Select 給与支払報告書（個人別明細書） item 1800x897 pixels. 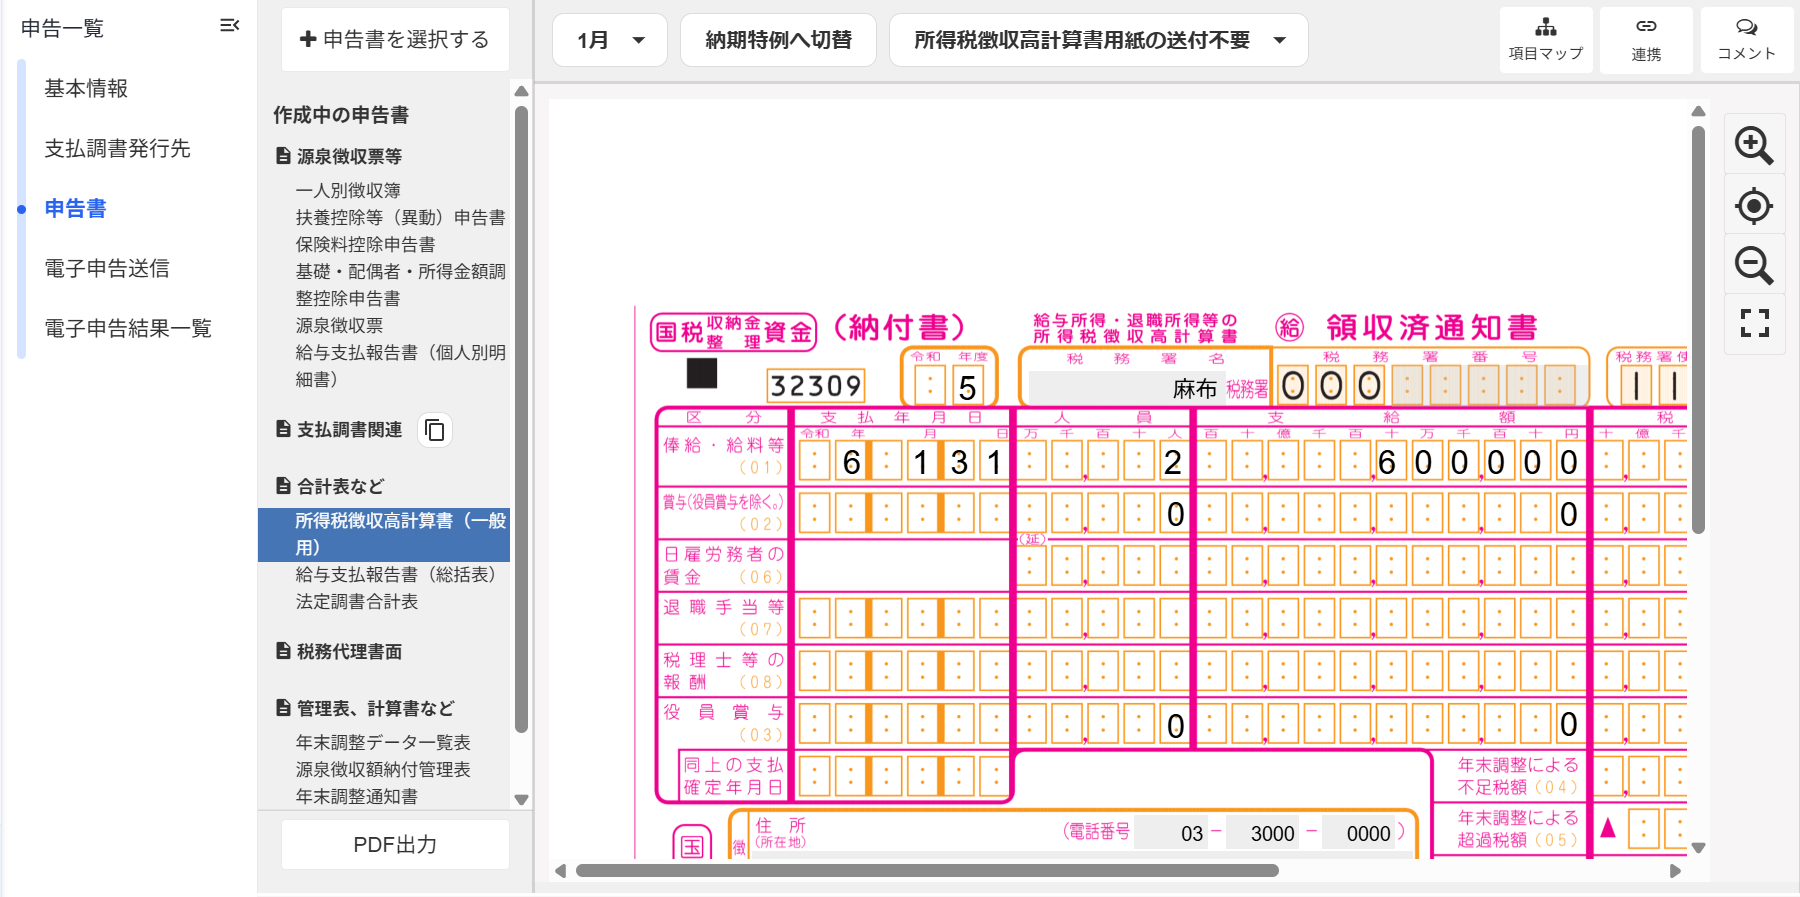400,366
